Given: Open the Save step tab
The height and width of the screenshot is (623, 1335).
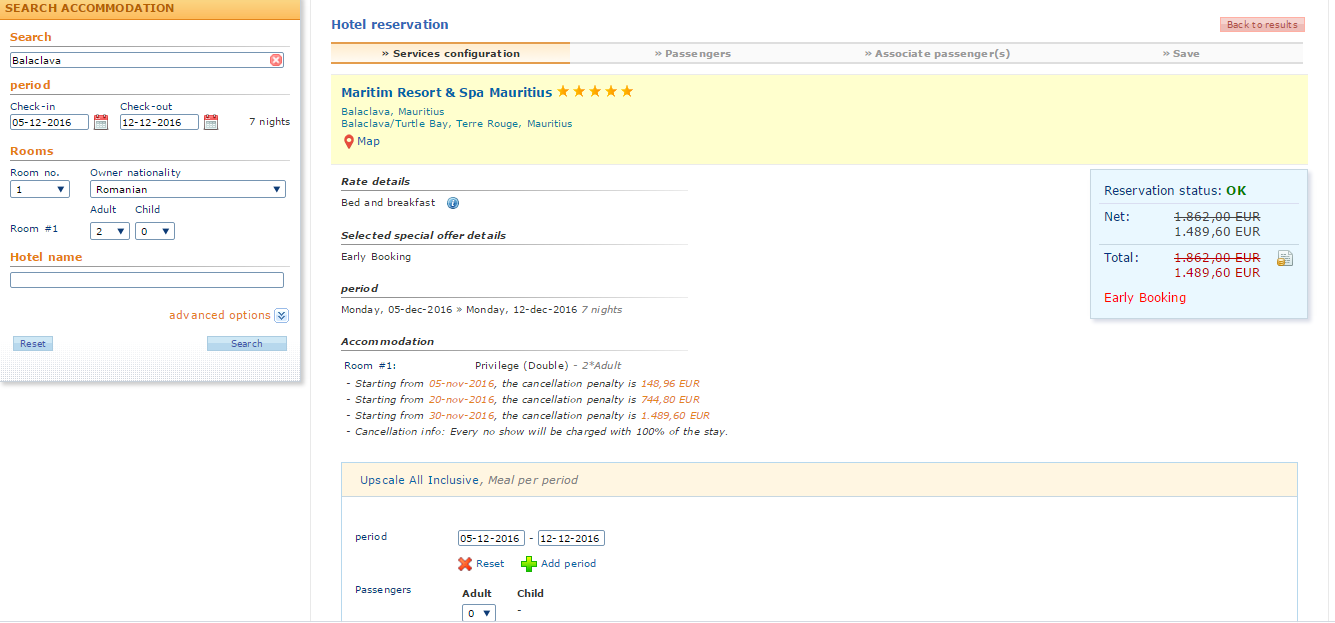Looking at the screenshot, I should pyautogui.click(x=1180, y=54).
